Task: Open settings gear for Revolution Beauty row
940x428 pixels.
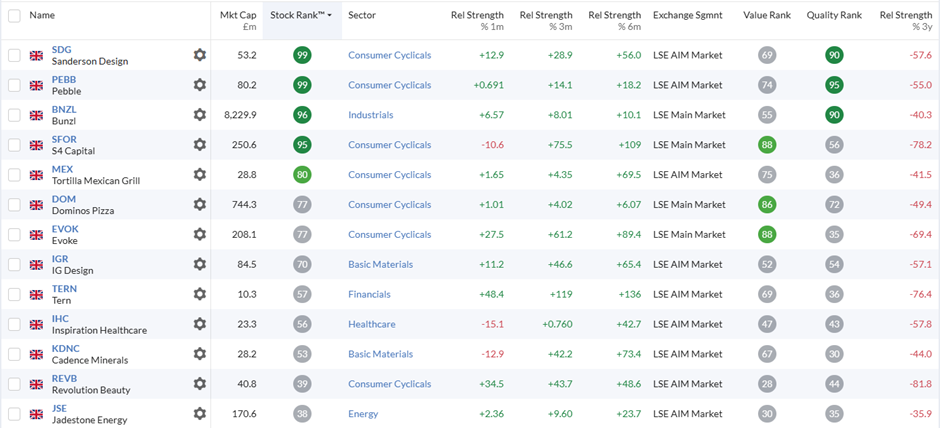Action: click(x=200, y=384)
